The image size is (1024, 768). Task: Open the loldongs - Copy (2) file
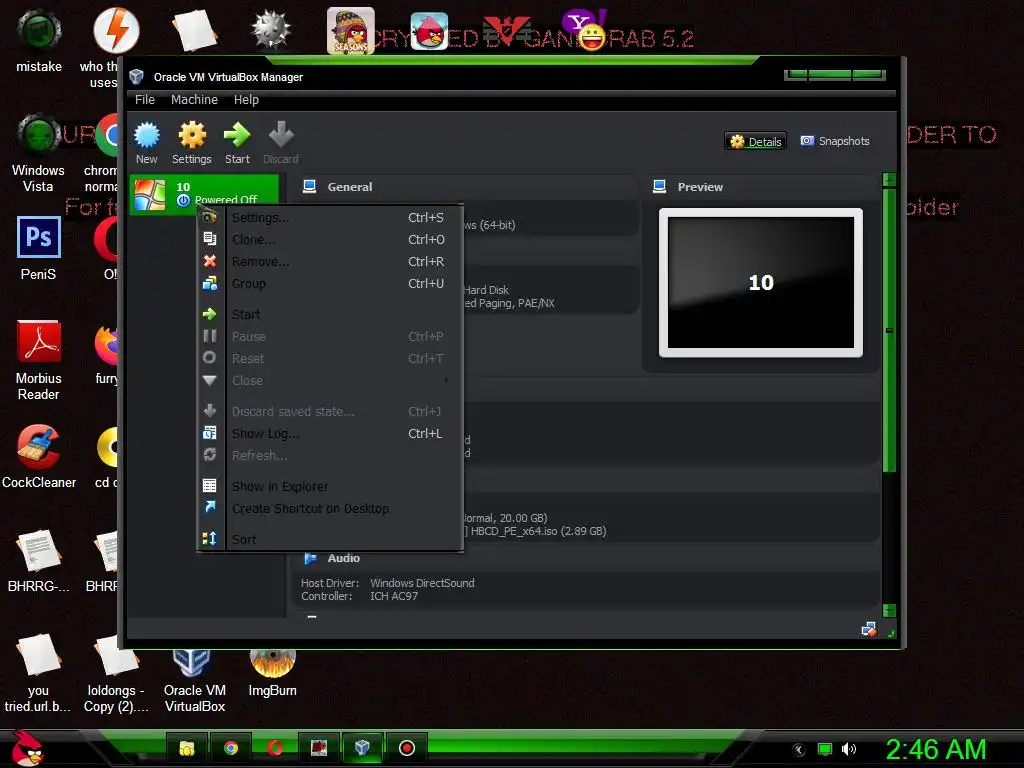(x=116, y=673)
